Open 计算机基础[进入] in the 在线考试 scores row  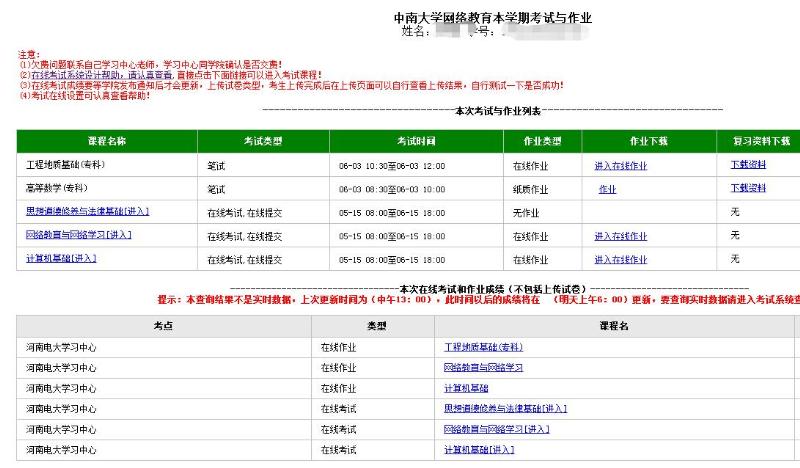(x=479, y=450)
